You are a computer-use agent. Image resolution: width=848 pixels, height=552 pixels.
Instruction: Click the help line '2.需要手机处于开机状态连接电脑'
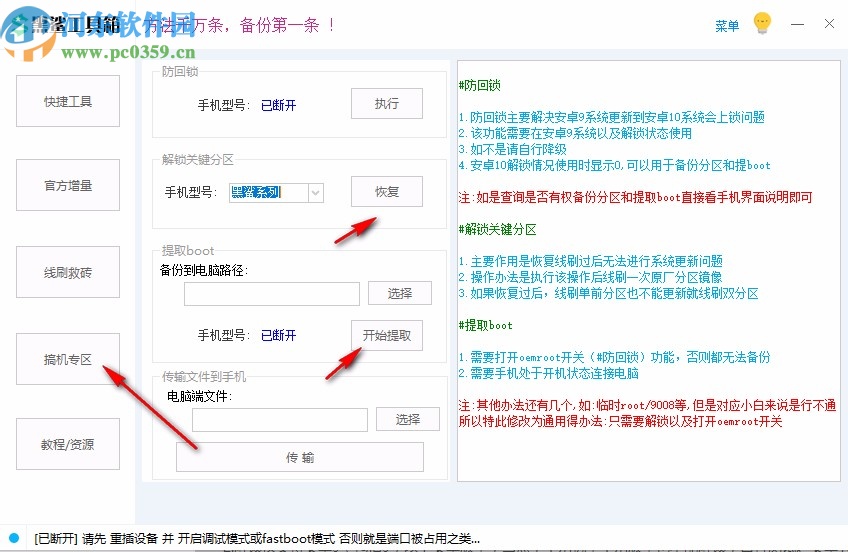coord(548,373)
